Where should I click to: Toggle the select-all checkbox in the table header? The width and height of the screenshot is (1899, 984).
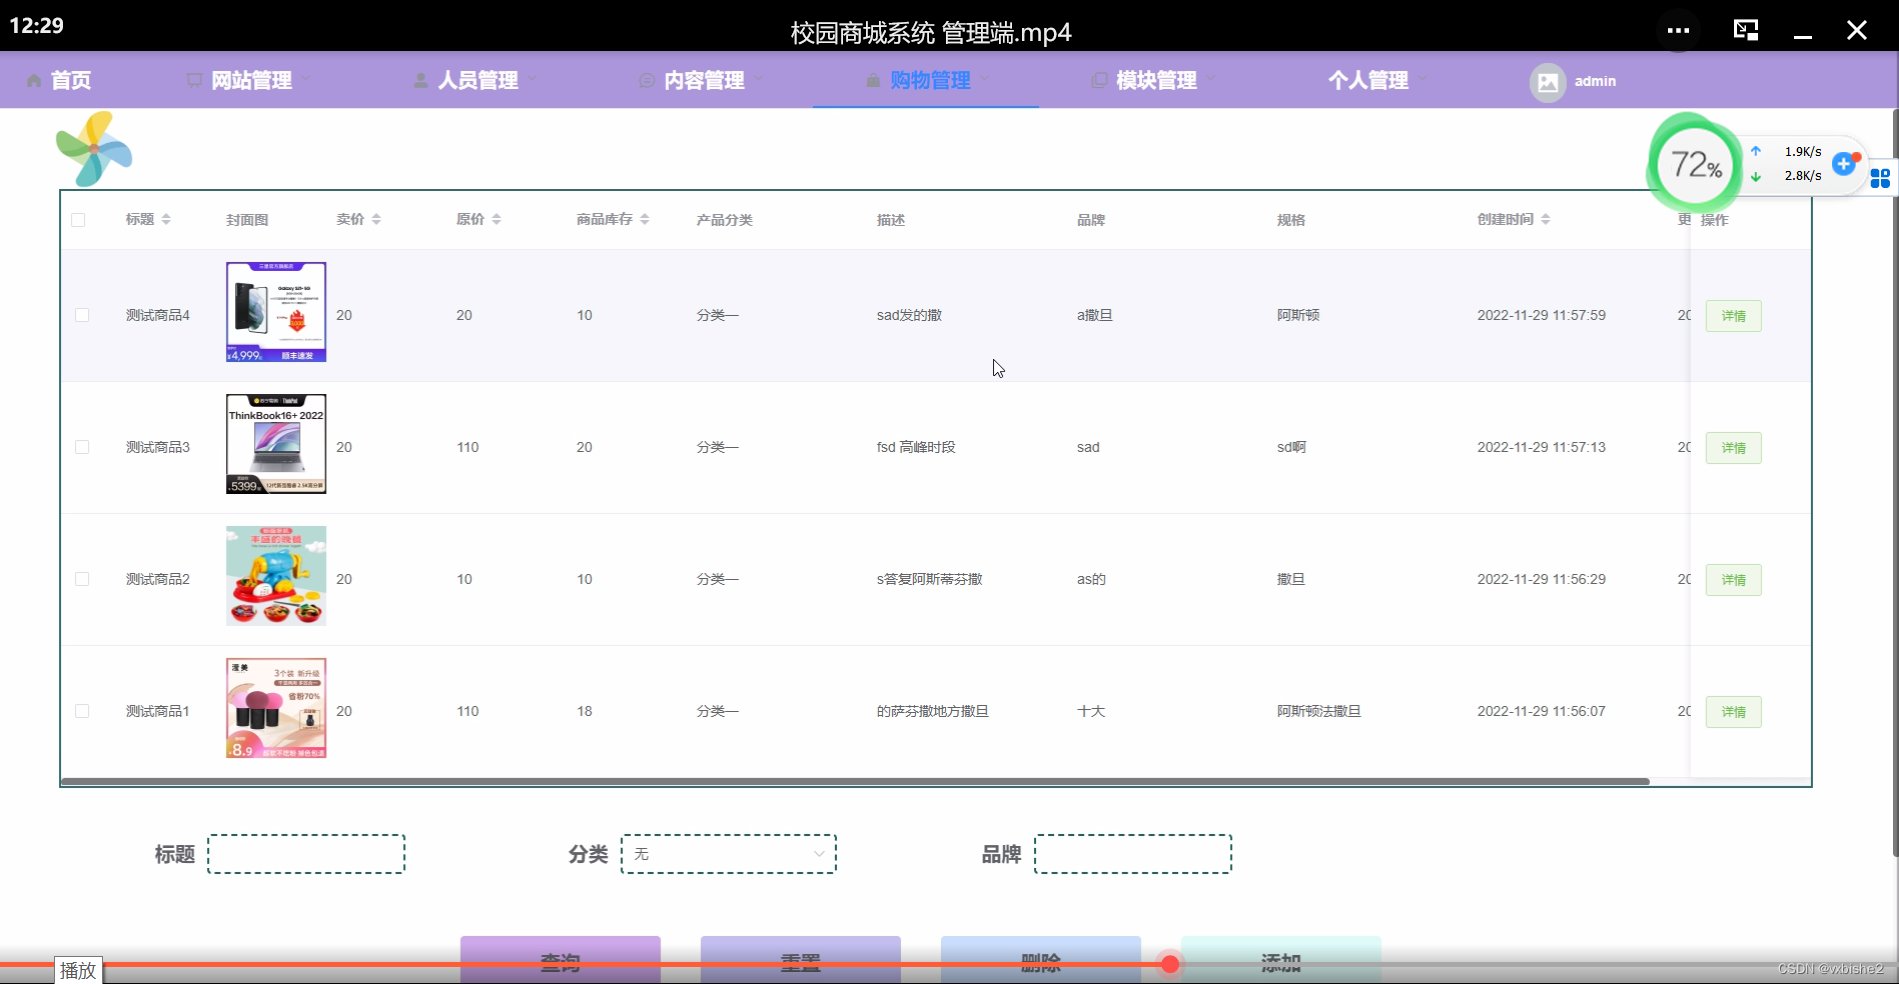coord(79,219)
